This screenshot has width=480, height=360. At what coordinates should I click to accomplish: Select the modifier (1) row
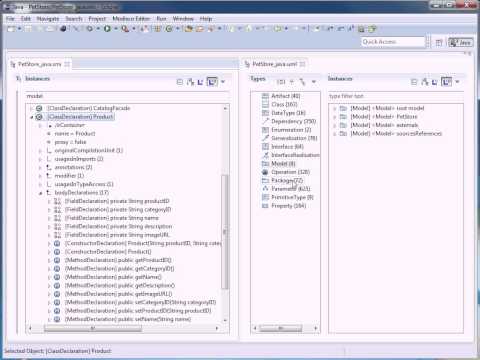[x=69, y=176]
